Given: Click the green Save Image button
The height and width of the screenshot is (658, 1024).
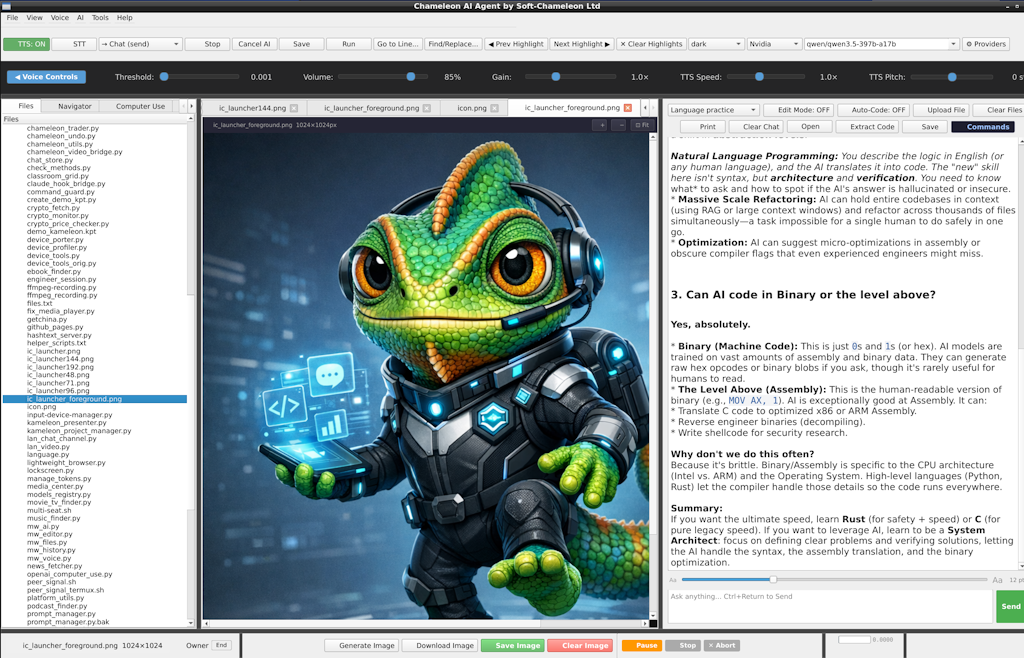Looking at the screenshot, I should click(513, 646).
